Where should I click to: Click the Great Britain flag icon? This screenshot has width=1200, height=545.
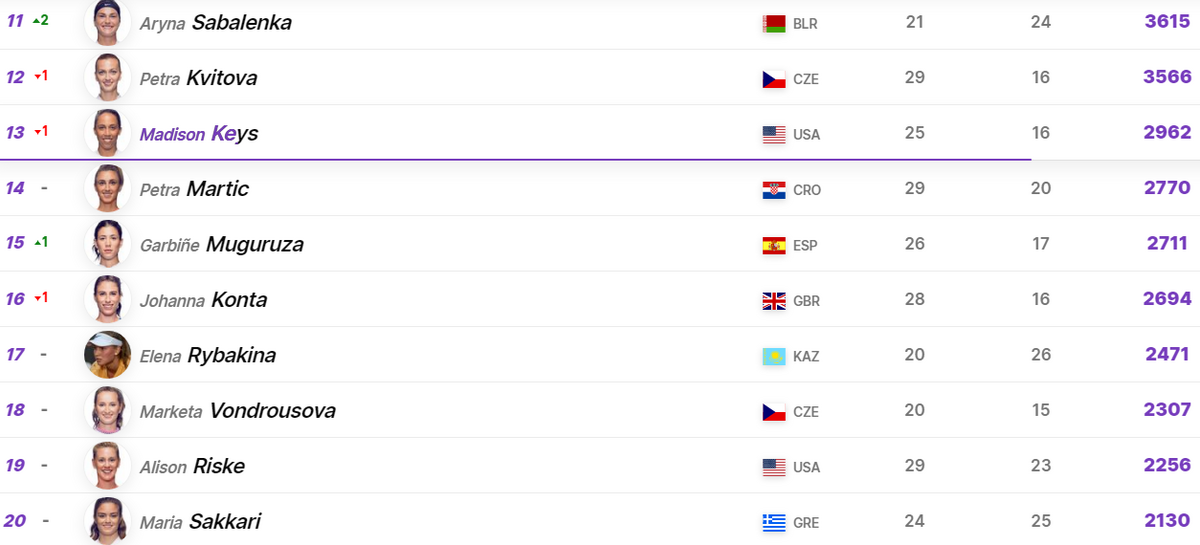point(774,300)
